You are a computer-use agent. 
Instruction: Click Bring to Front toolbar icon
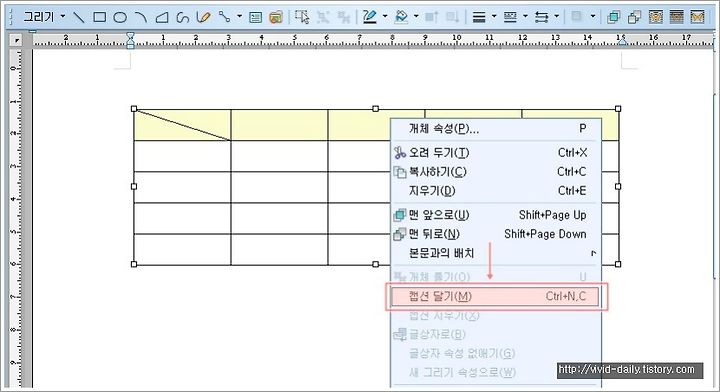[x=613, y=17]
